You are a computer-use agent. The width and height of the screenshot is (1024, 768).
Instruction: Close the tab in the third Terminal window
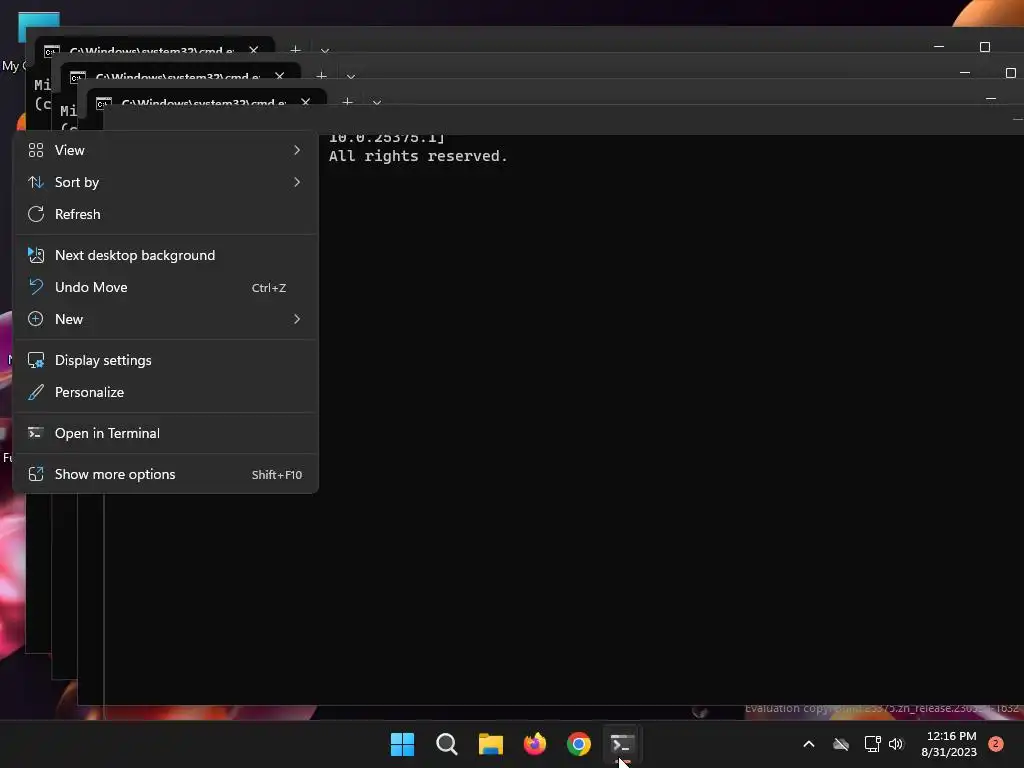tap(306, 102)
